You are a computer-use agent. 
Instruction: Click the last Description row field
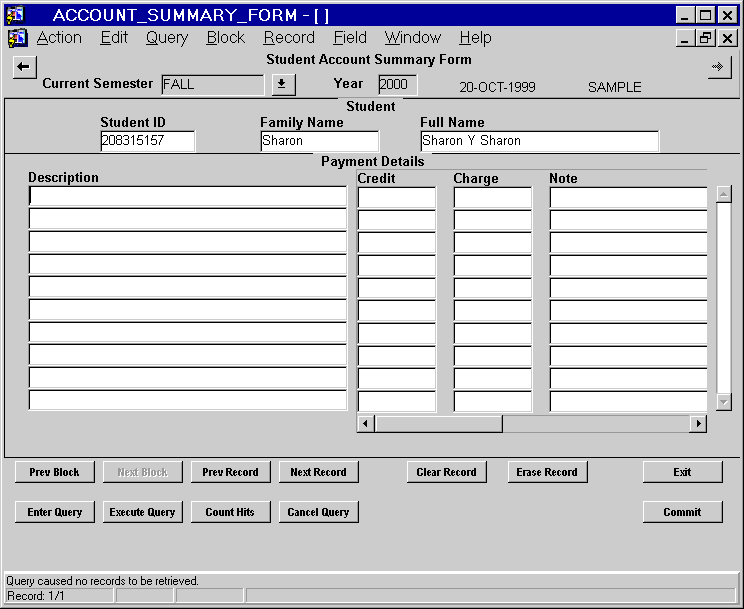(188, 400)
